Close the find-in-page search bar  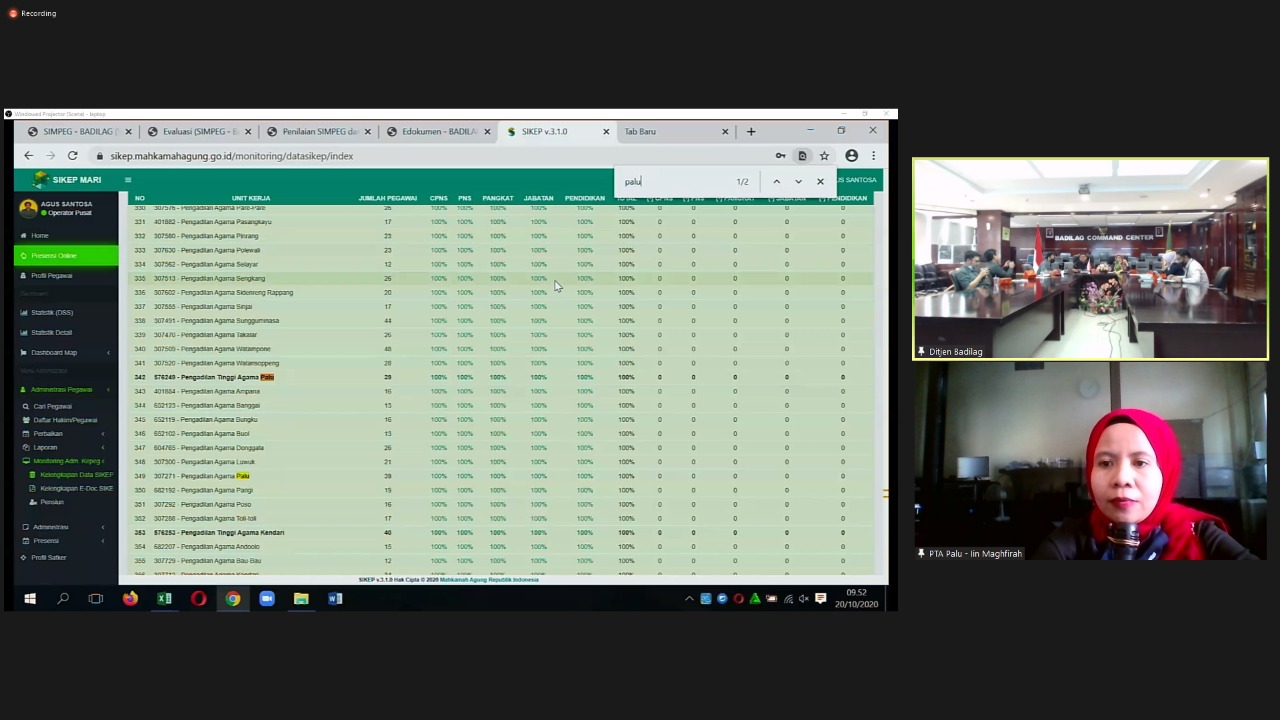(x=820, y=181)
